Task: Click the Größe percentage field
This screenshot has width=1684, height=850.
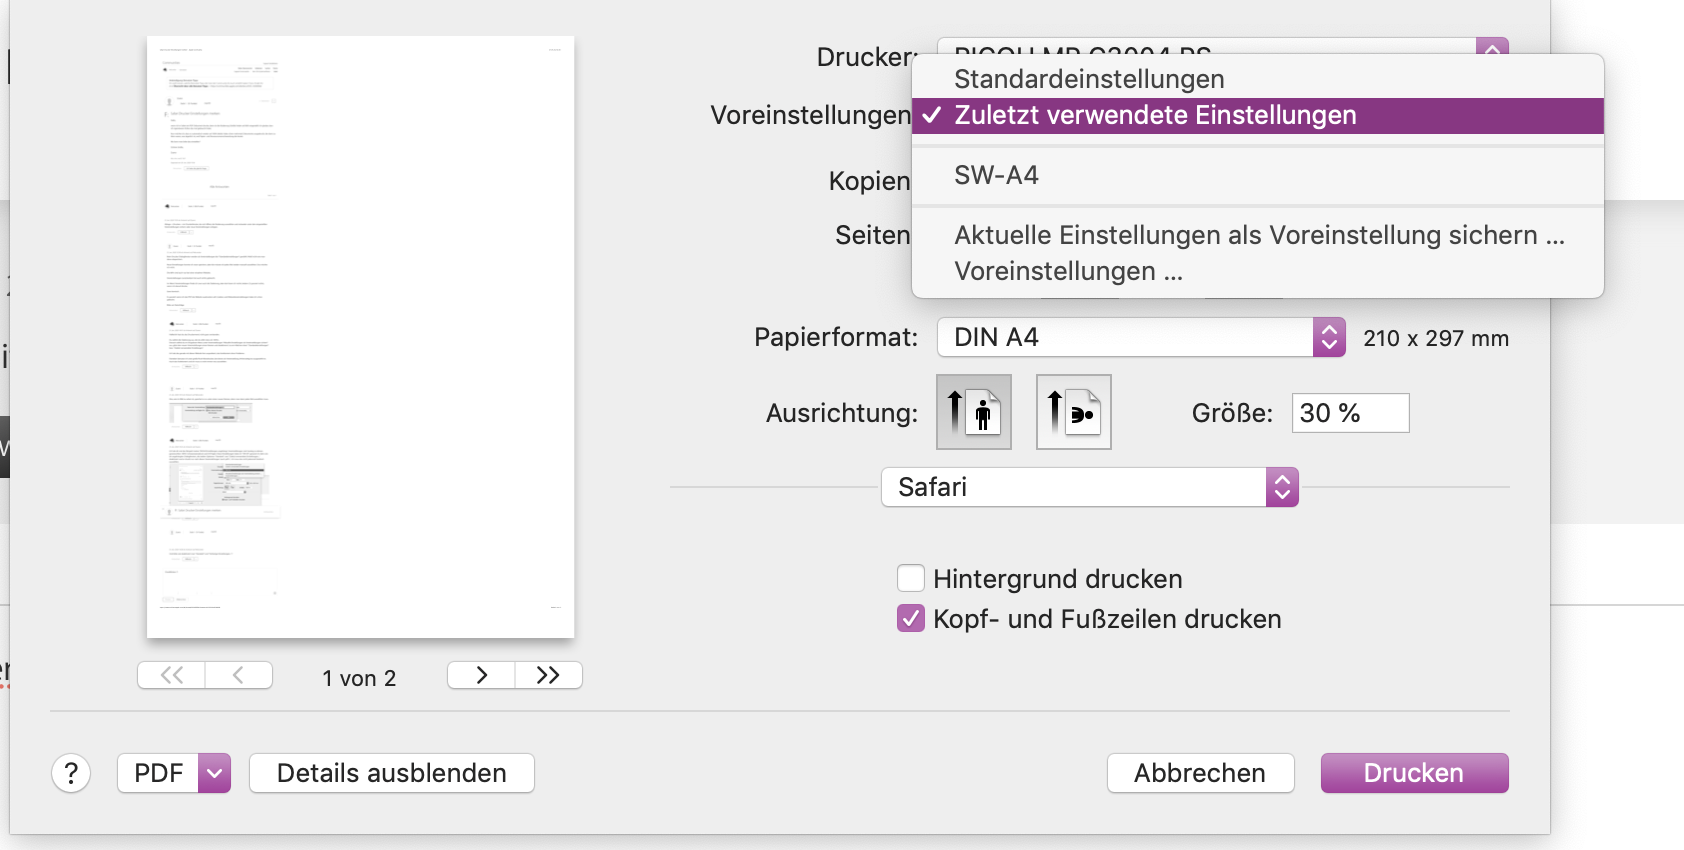Action: [1349, 413]
